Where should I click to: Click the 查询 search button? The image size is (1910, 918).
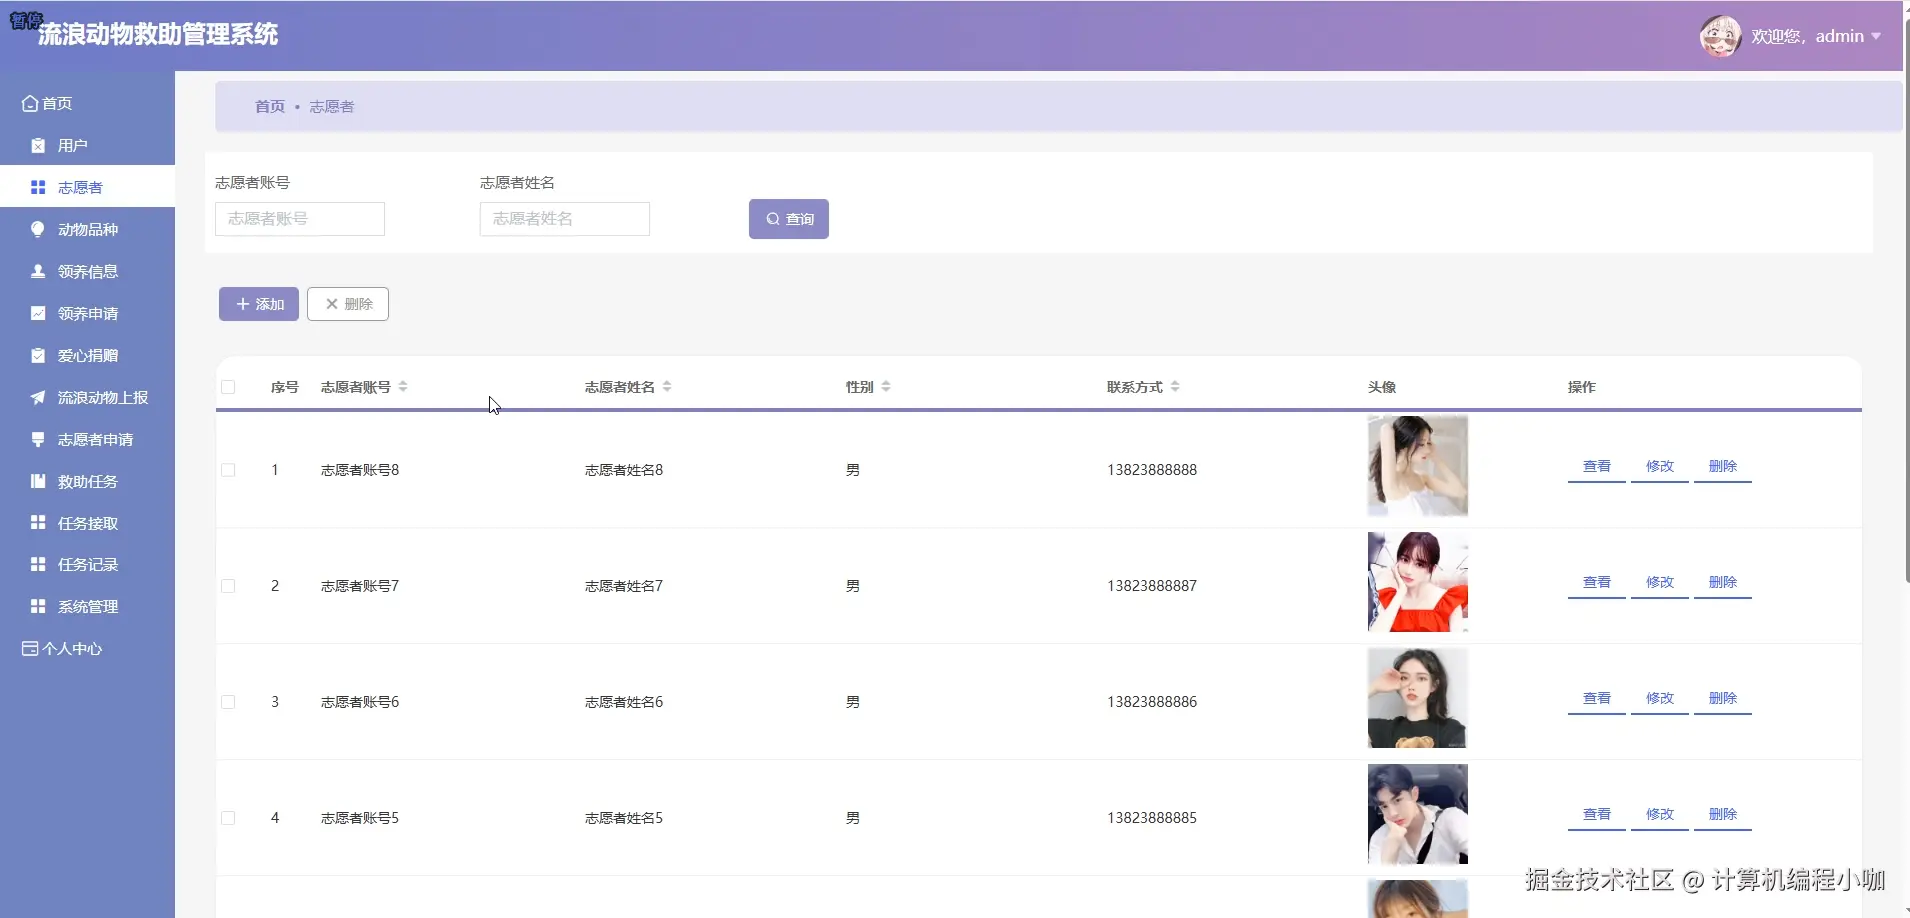[789, 219]
